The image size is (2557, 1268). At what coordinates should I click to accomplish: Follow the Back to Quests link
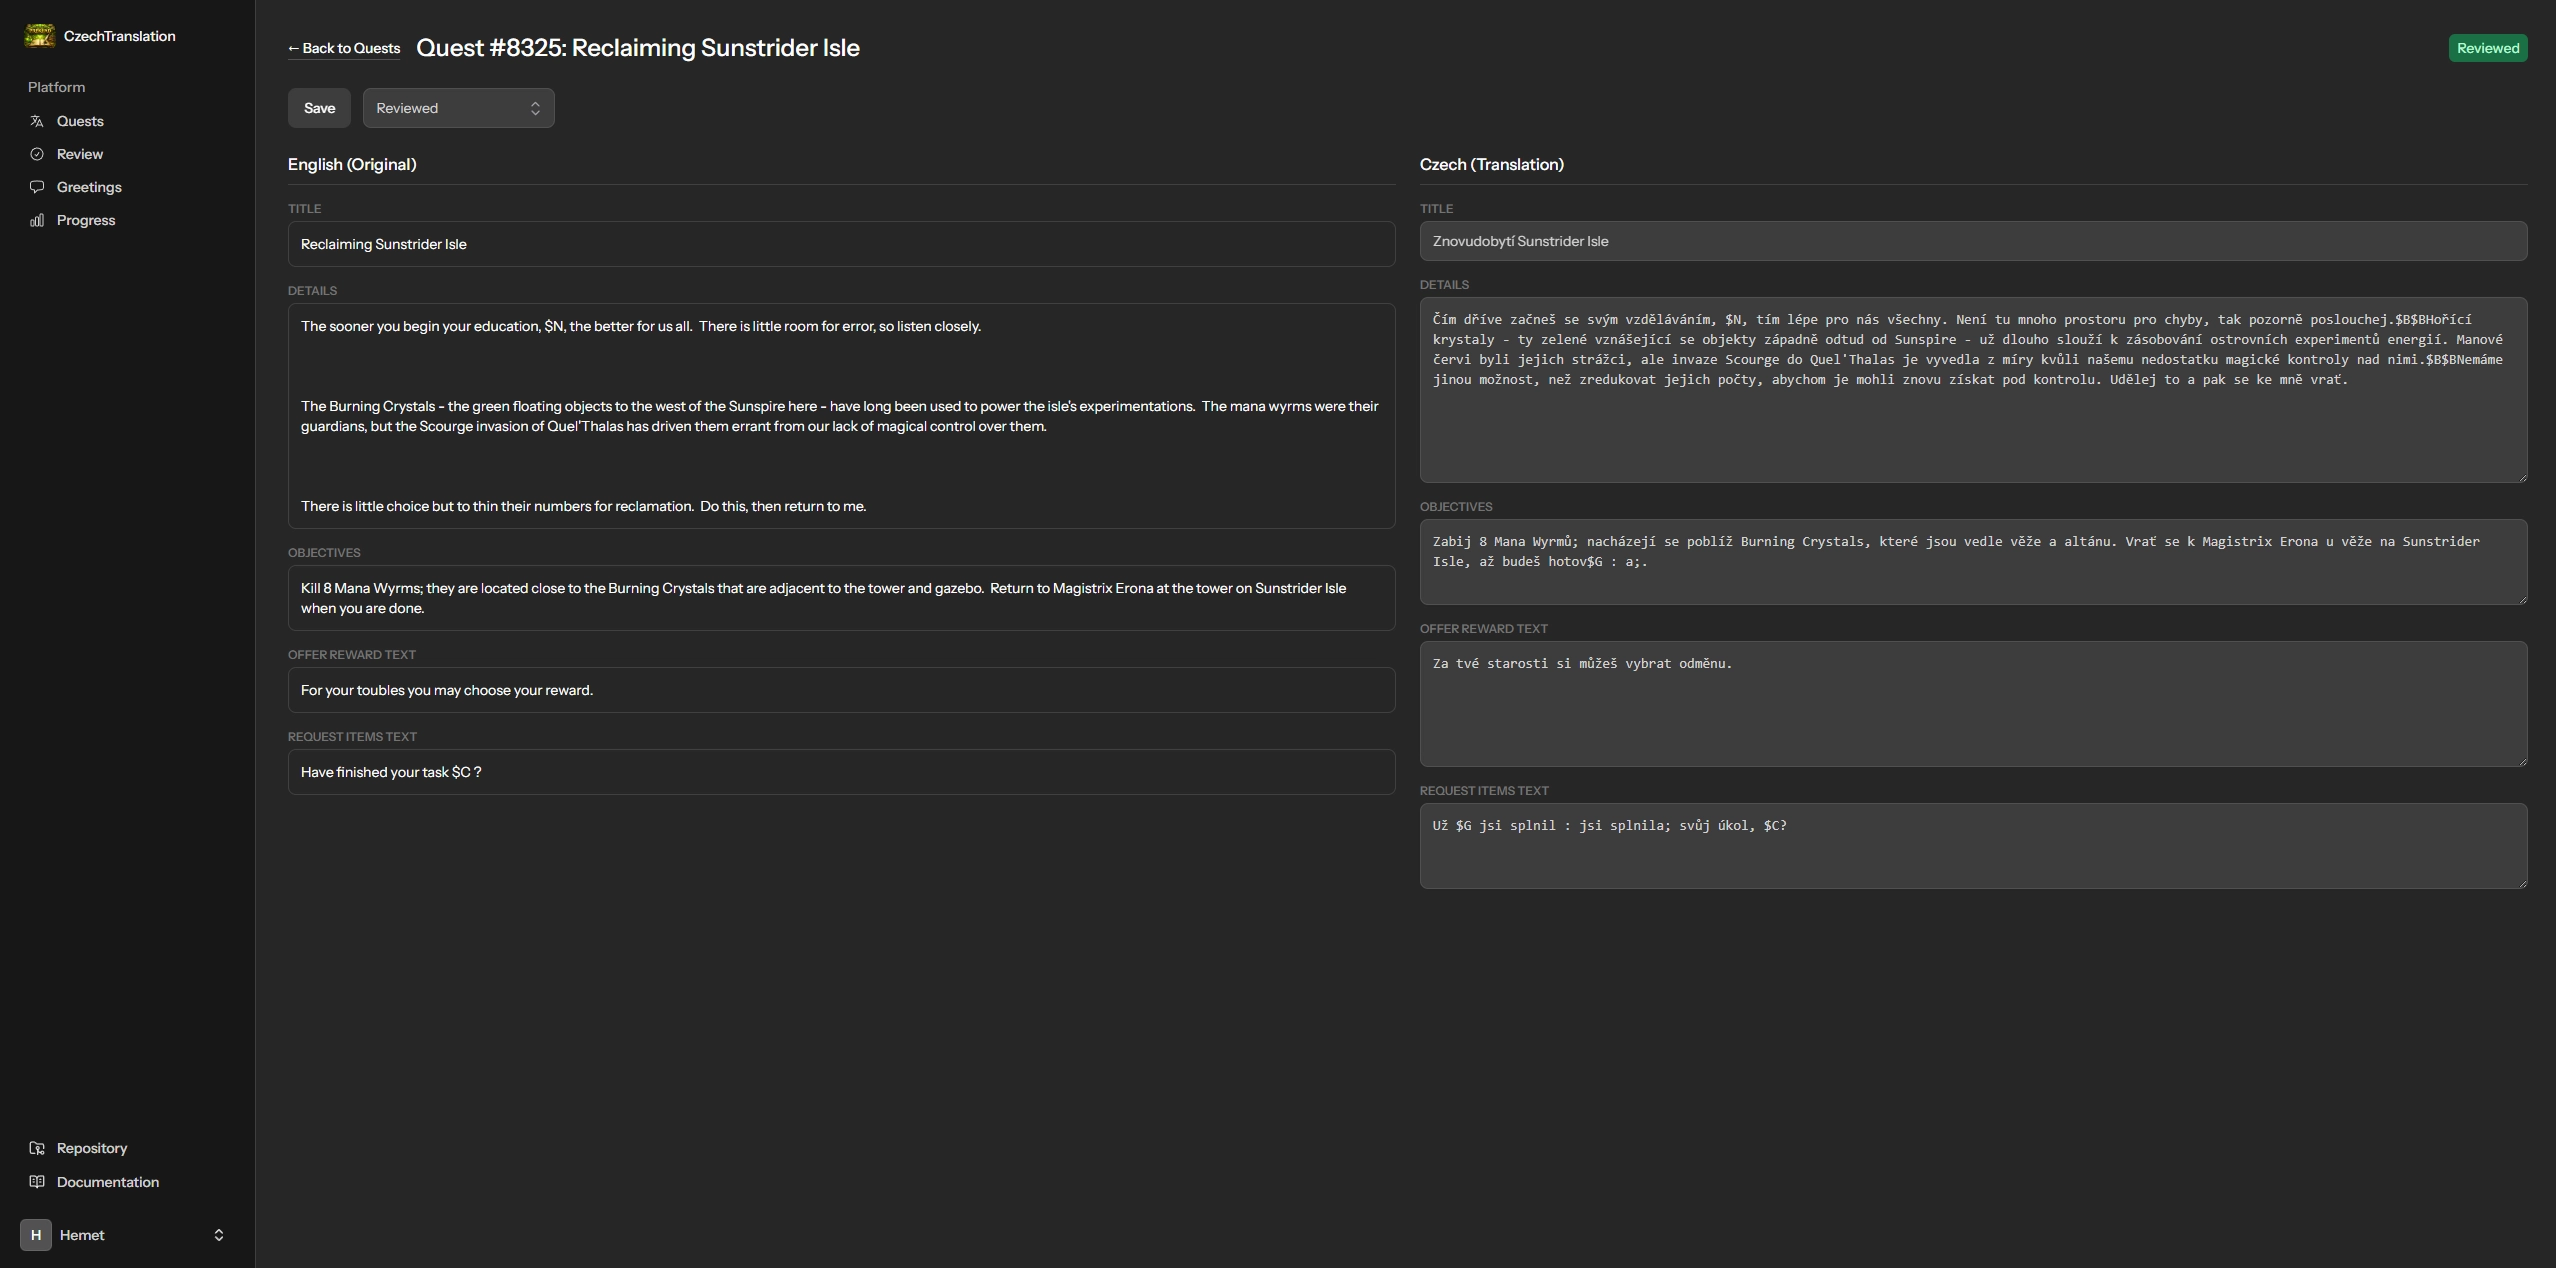(344, 48)
